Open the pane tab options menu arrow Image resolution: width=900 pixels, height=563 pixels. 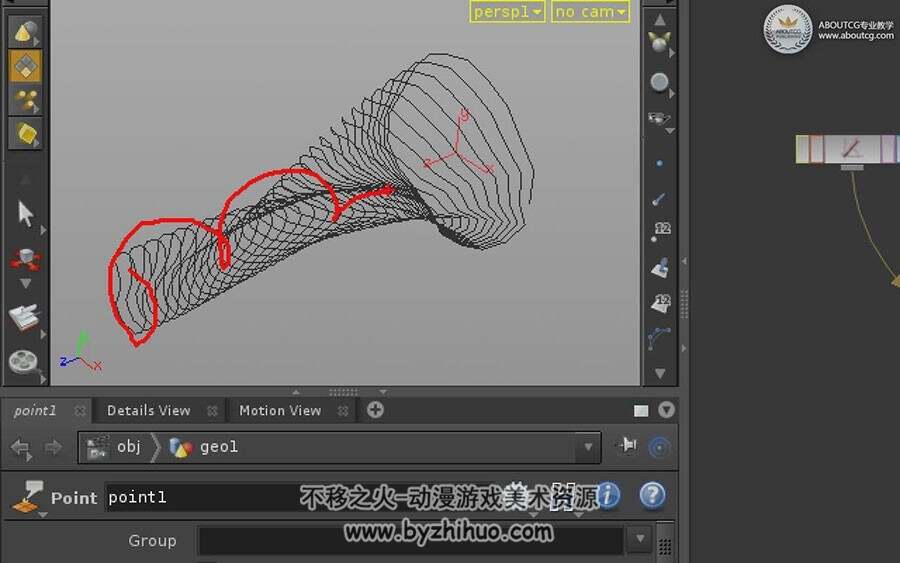pyautogui.click(x=666, y=410)
